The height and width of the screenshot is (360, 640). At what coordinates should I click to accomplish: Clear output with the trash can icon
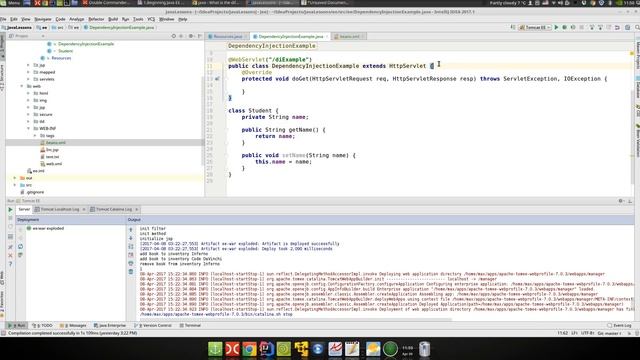click(131, 272)
